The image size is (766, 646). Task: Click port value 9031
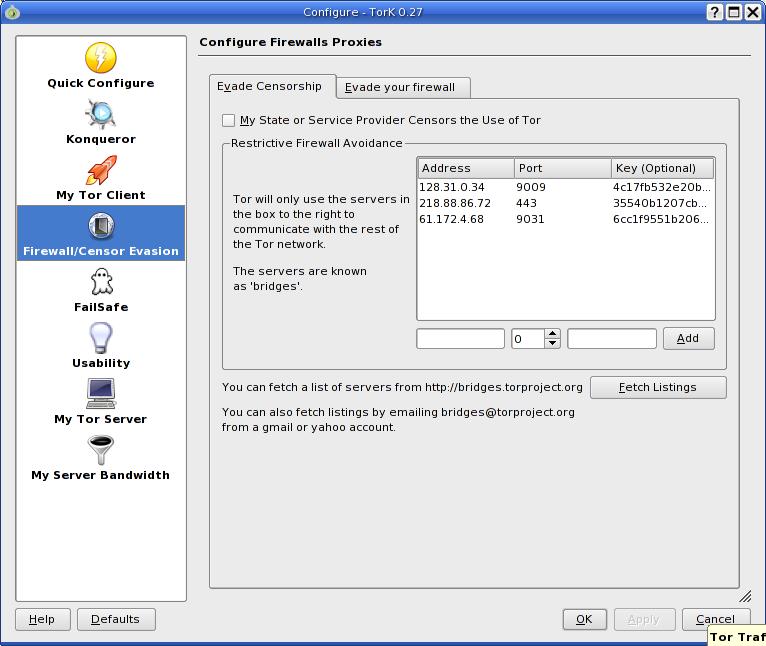click(x=530, y=219)
